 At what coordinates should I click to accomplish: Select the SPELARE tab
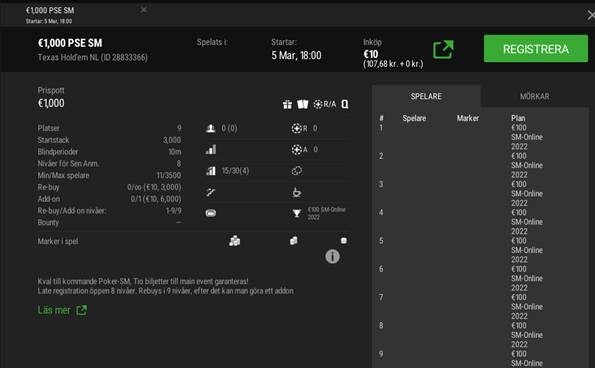tap(426, 96)
